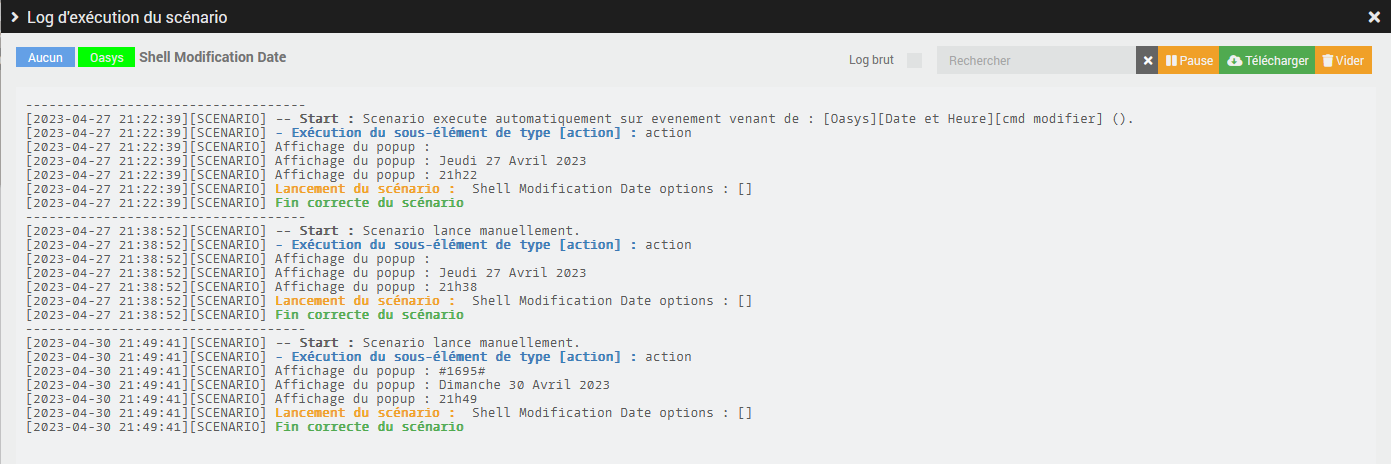Click the Shell Modification Date scenario name
Viewport: 1391px width, 464px height.
pos(212,58)
